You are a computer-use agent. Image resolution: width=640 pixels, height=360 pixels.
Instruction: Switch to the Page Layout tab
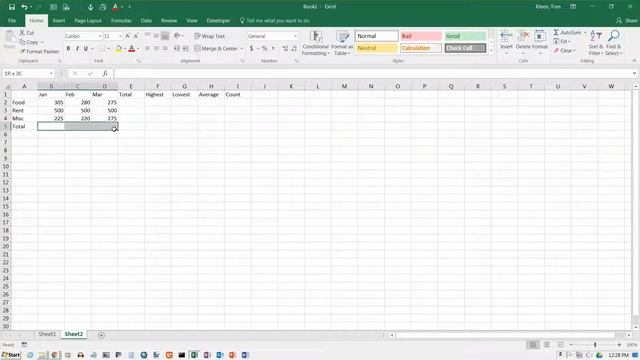click(88, 20)
